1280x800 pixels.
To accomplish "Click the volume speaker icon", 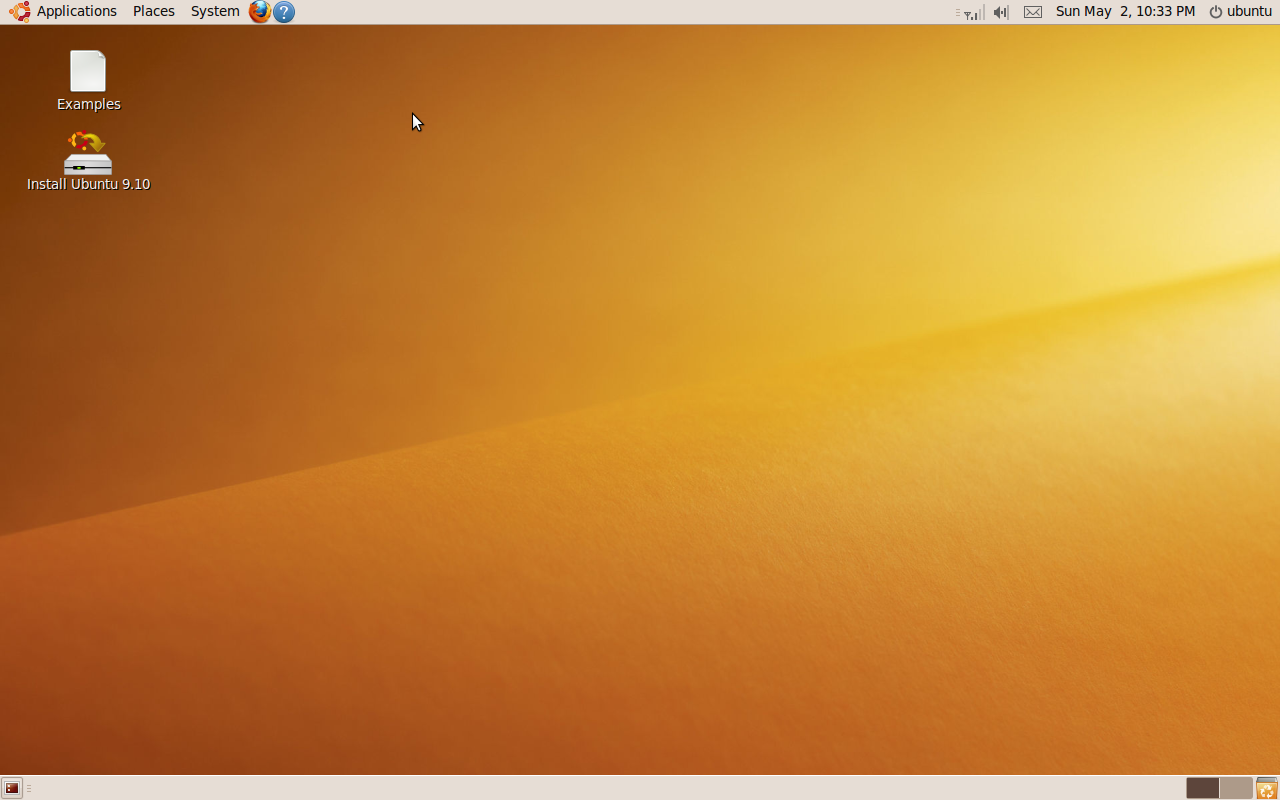I will pyautogui.click(x=1001, y=12).
